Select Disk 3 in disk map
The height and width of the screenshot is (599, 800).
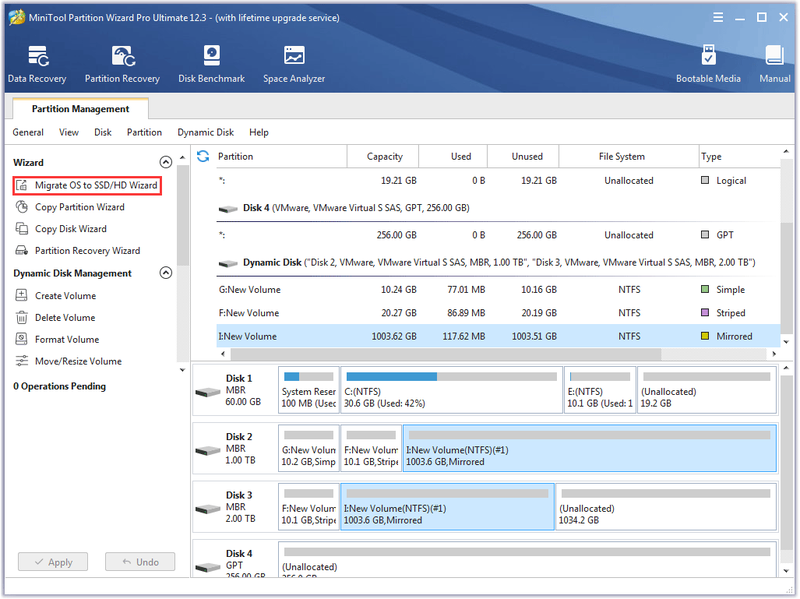tap(235, 508)
